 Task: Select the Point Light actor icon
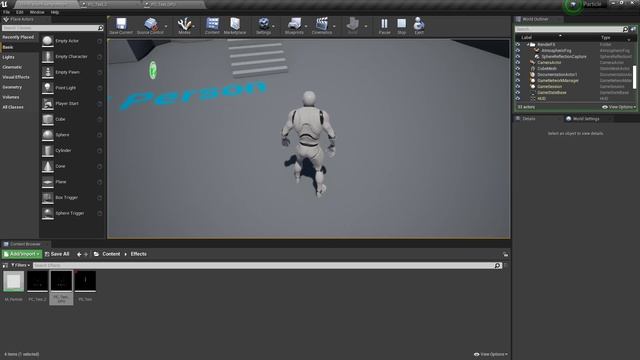pos(48,88)
